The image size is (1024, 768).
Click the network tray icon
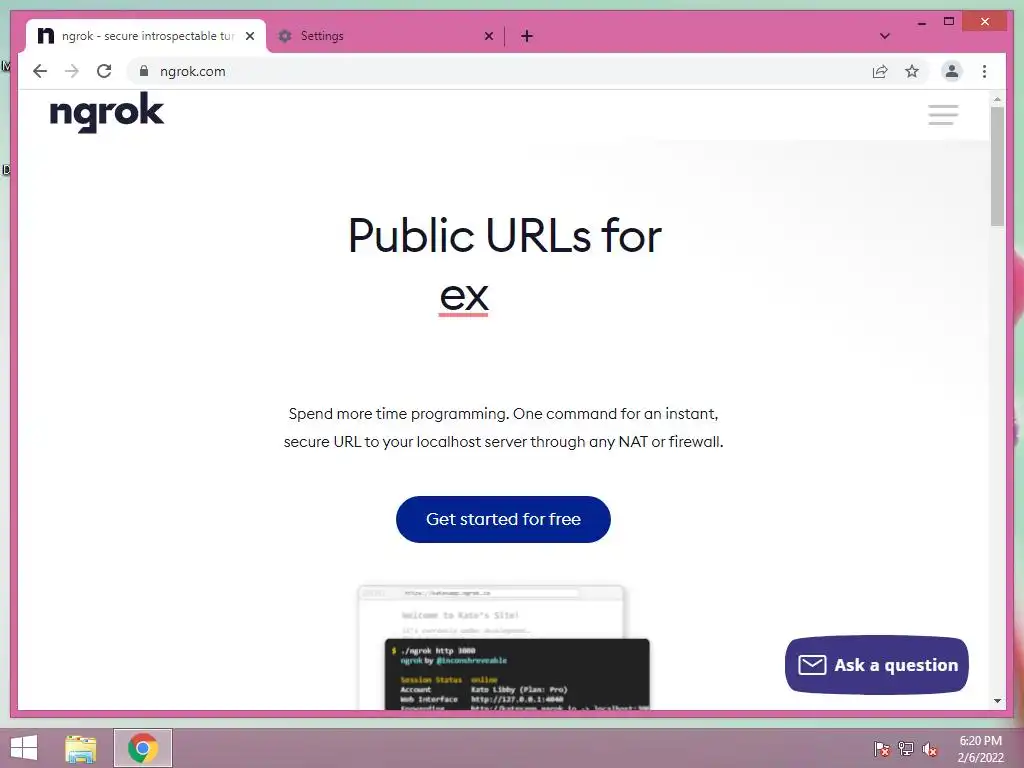(905, 749)
